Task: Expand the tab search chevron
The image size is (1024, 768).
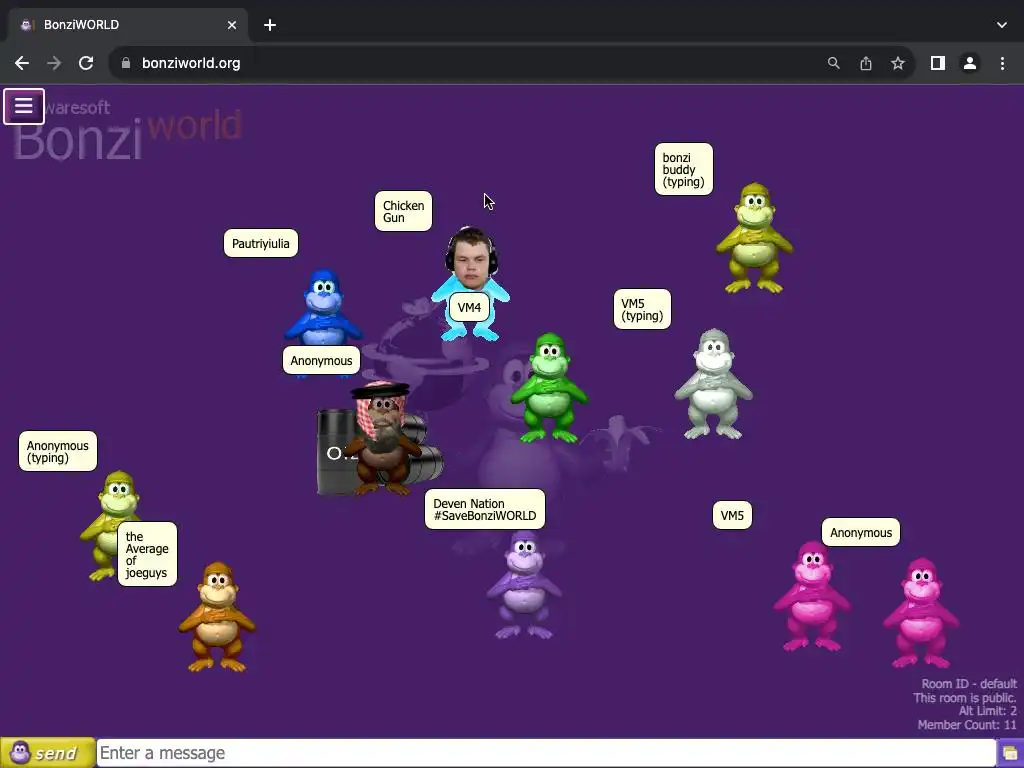Action: pos(1002,25)
